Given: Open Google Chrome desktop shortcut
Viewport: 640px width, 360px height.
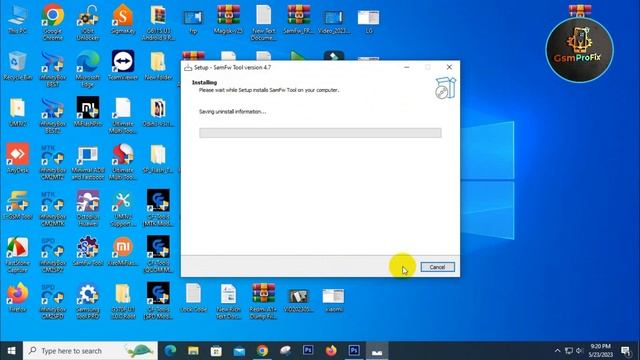Looking at the screenshot, I should (x=53, y=22).
